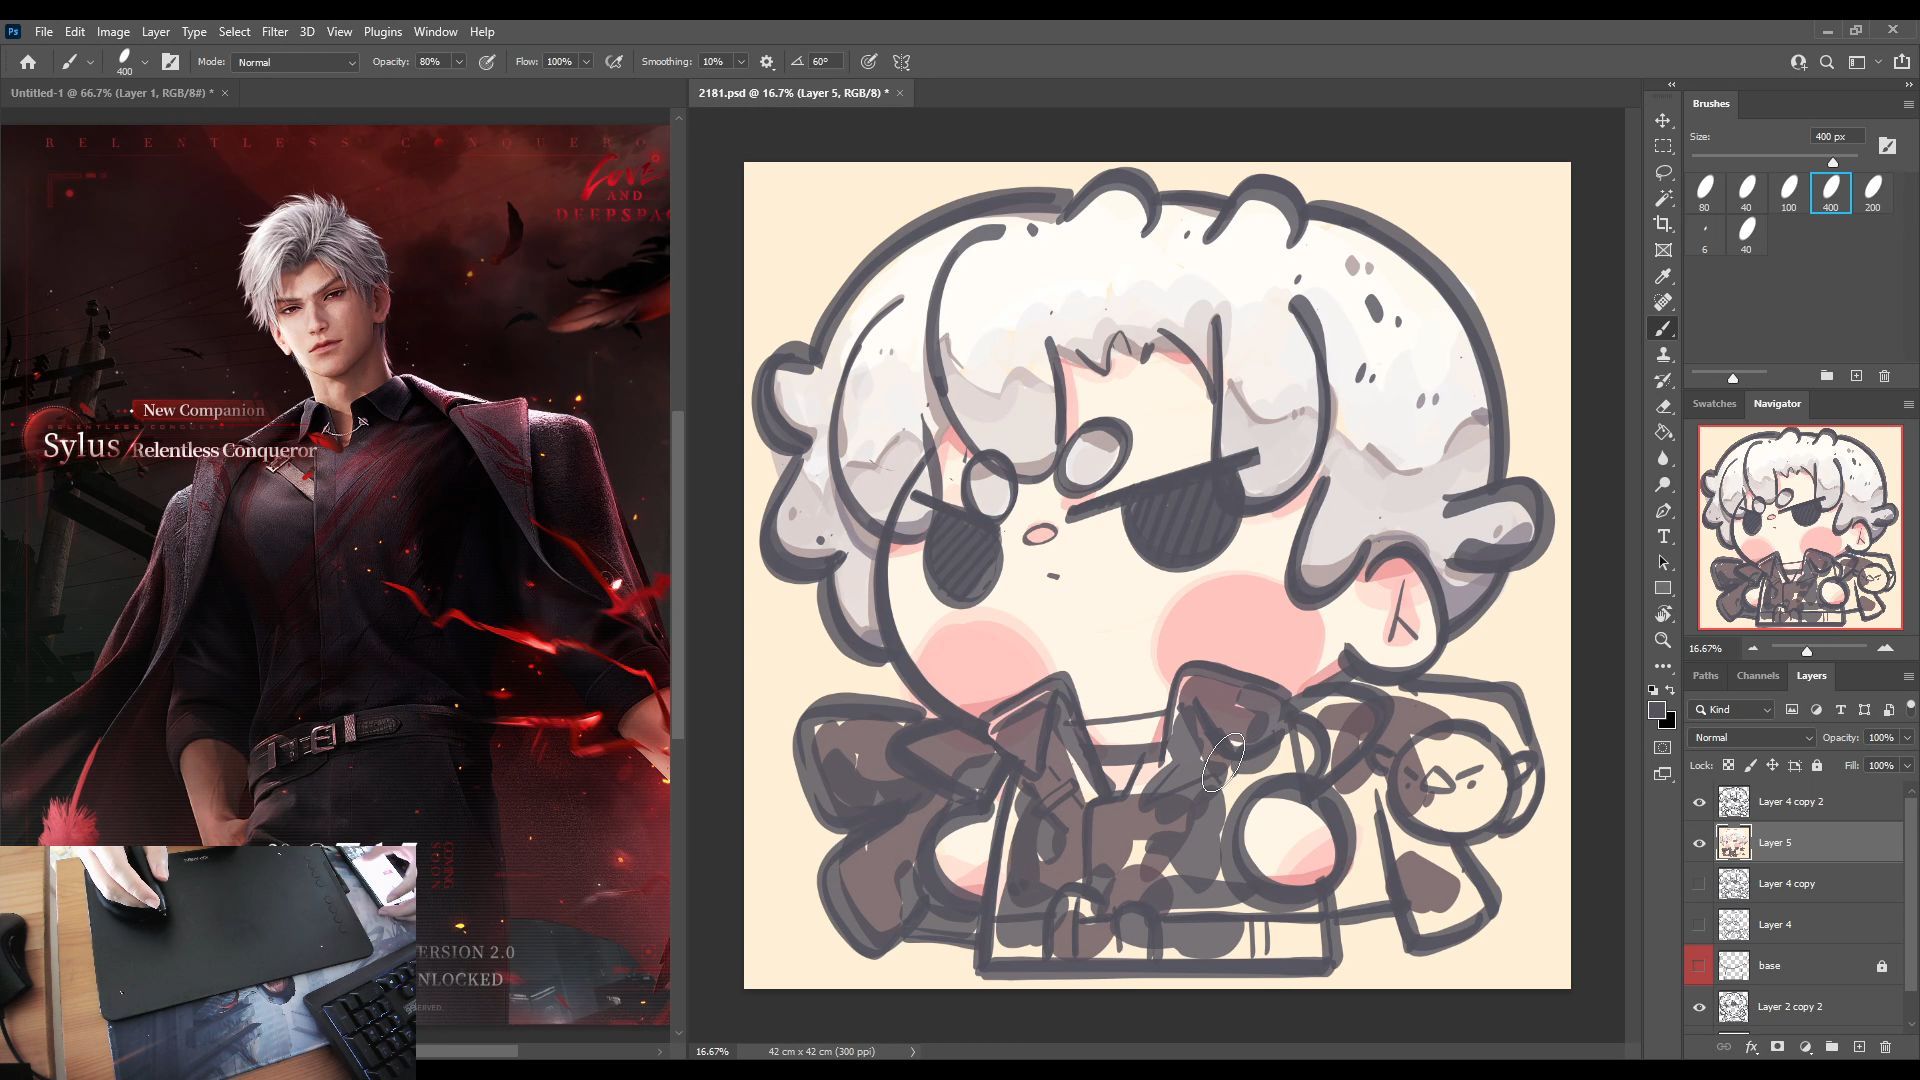Image resolution: width=1920 pixels, height=1080 pixels.
Task: Switch to the Channels tab
Action: point(1757,676)
